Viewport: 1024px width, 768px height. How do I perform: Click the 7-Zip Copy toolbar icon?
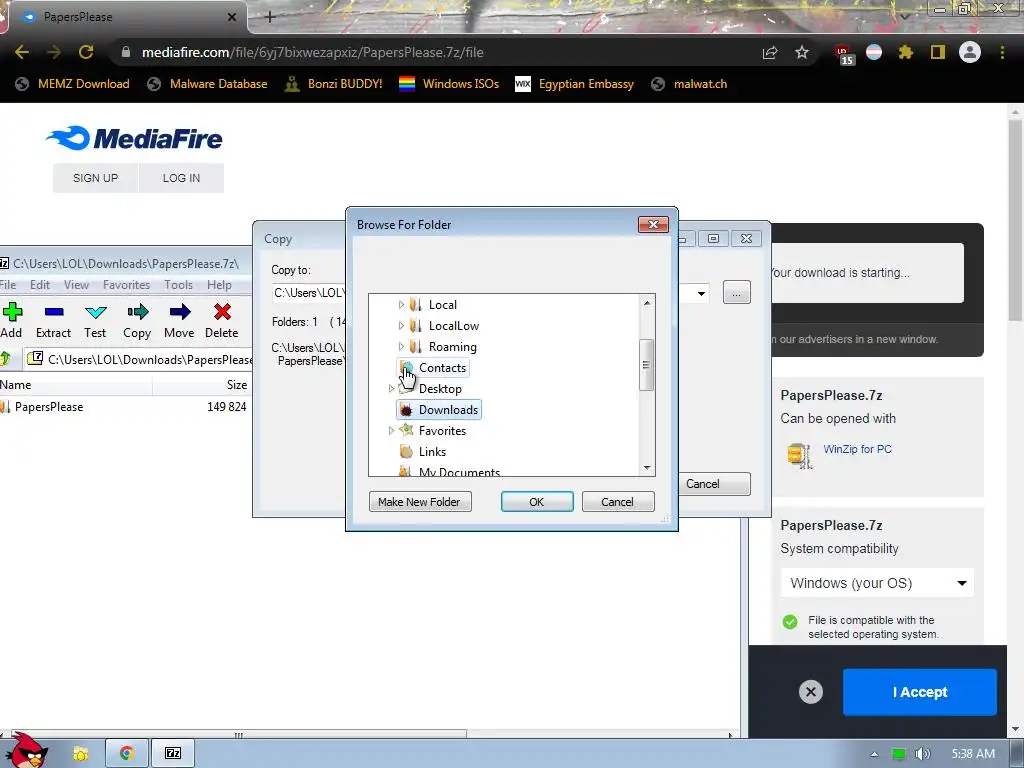point(138,312)
